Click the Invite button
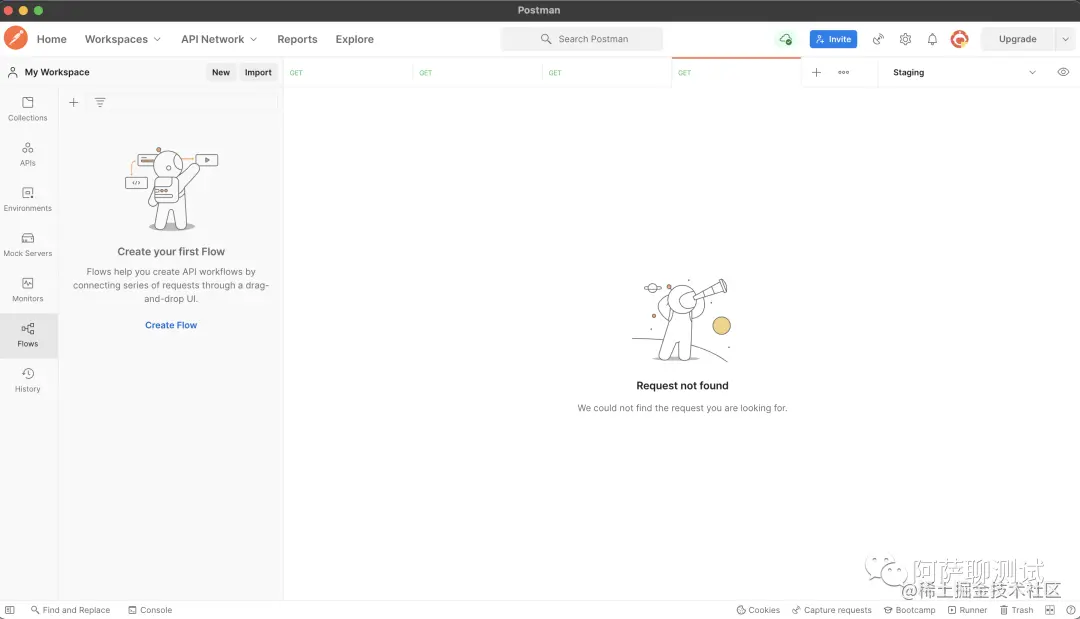 [833, 39]
